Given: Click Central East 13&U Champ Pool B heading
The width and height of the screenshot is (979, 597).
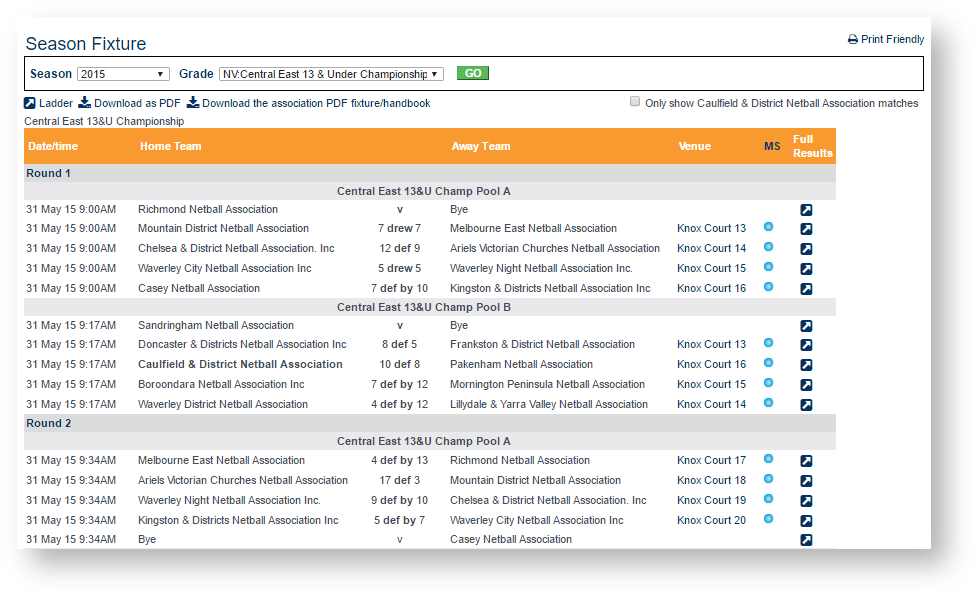Looking at the screenshot, I should [424, 307].
